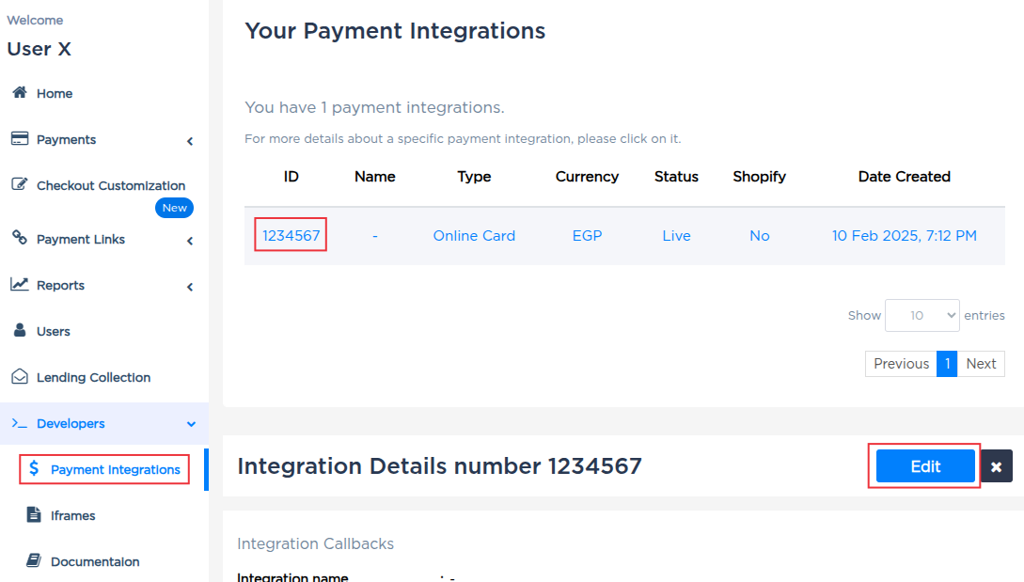Expand the Payment Links submenu arrow

[190, 240]
